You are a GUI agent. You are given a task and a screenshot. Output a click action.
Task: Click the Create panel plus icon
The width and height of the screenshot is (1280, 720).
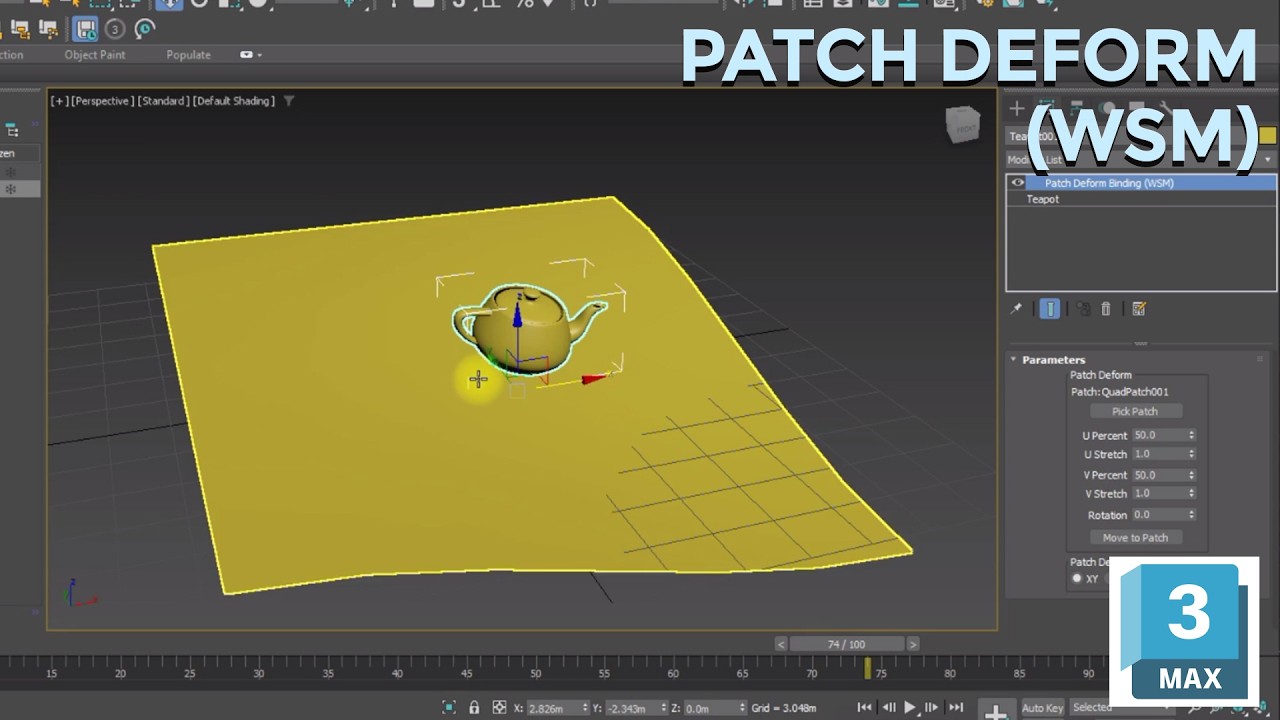(1017, 109)
